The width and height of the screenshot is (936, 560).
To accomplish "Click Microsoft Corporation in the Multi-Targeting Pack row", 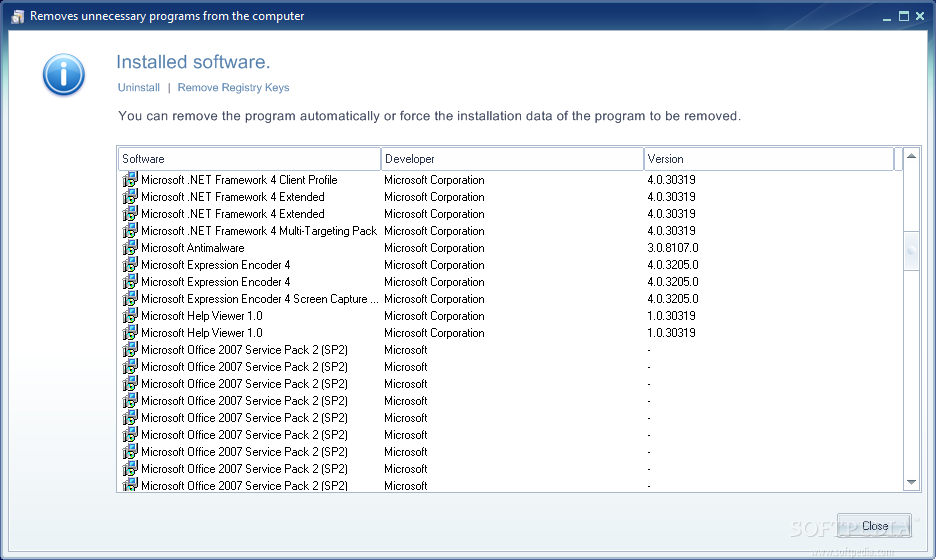I will (x=434, y=231).
